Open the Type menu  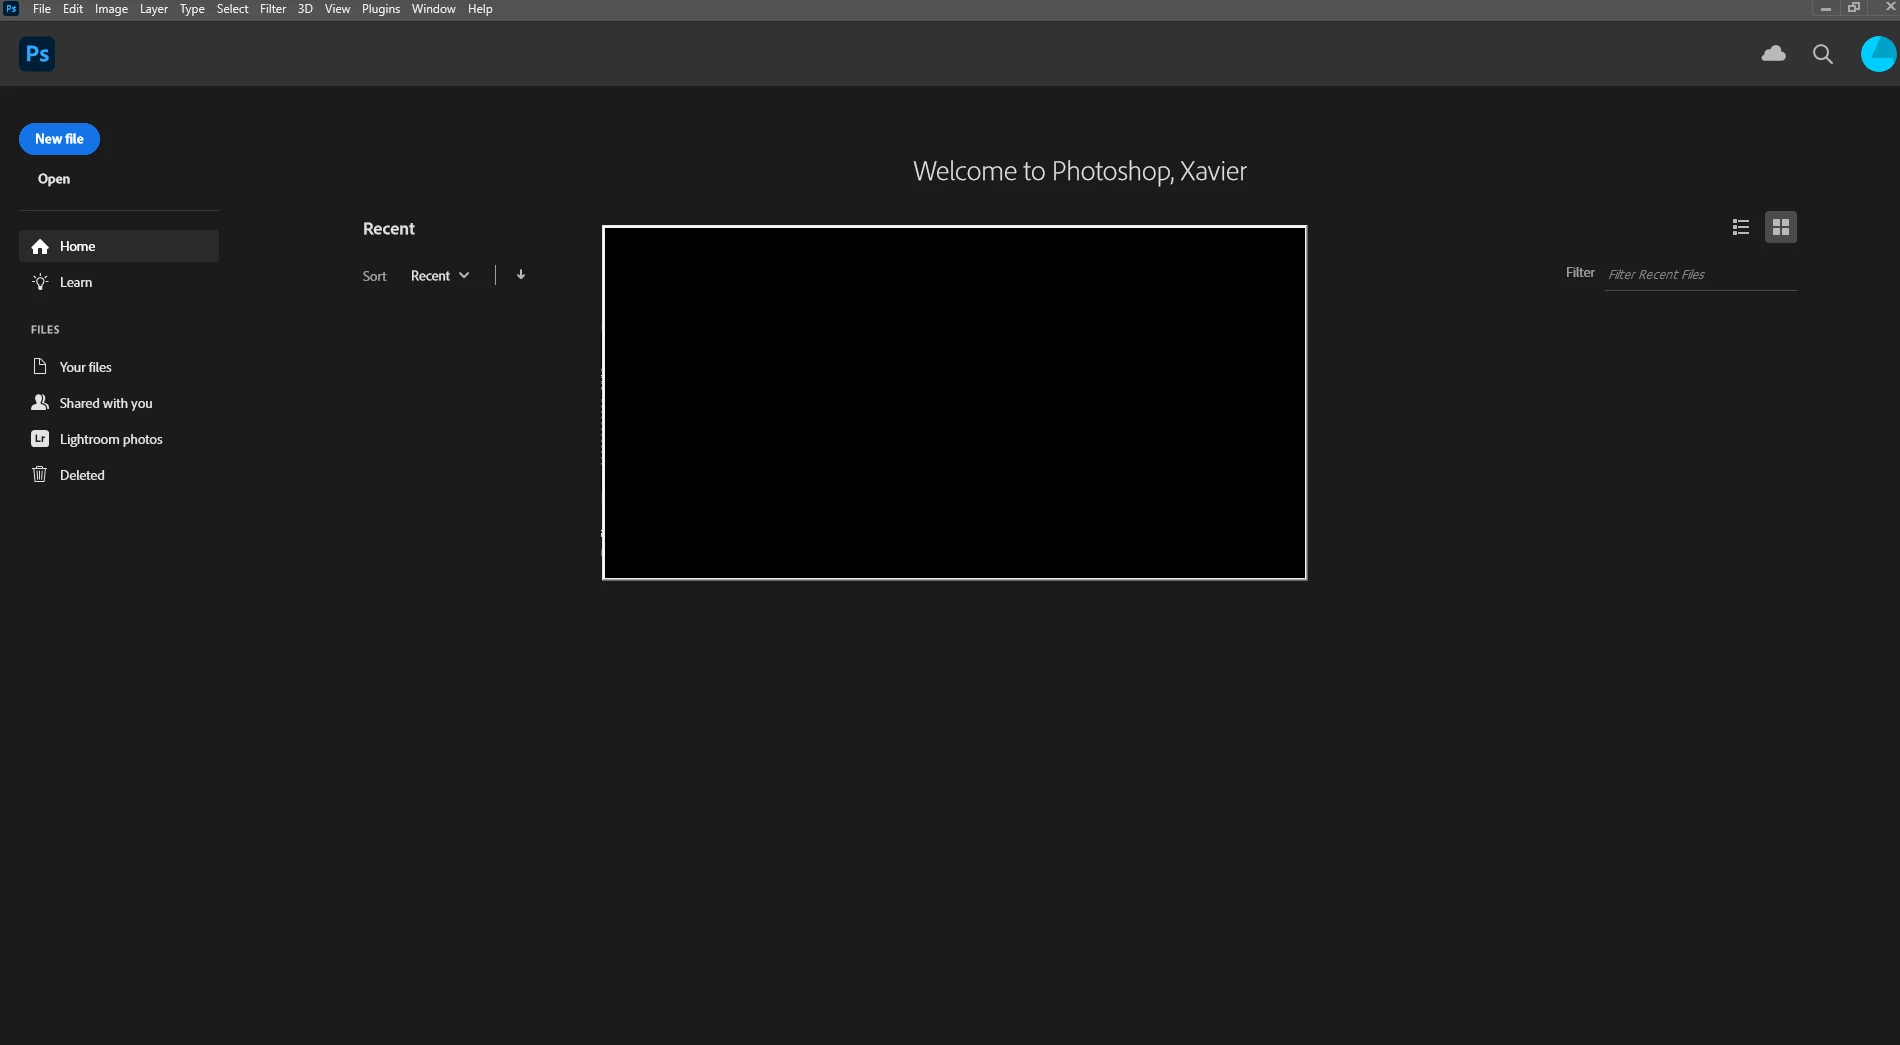pos(192,9)
